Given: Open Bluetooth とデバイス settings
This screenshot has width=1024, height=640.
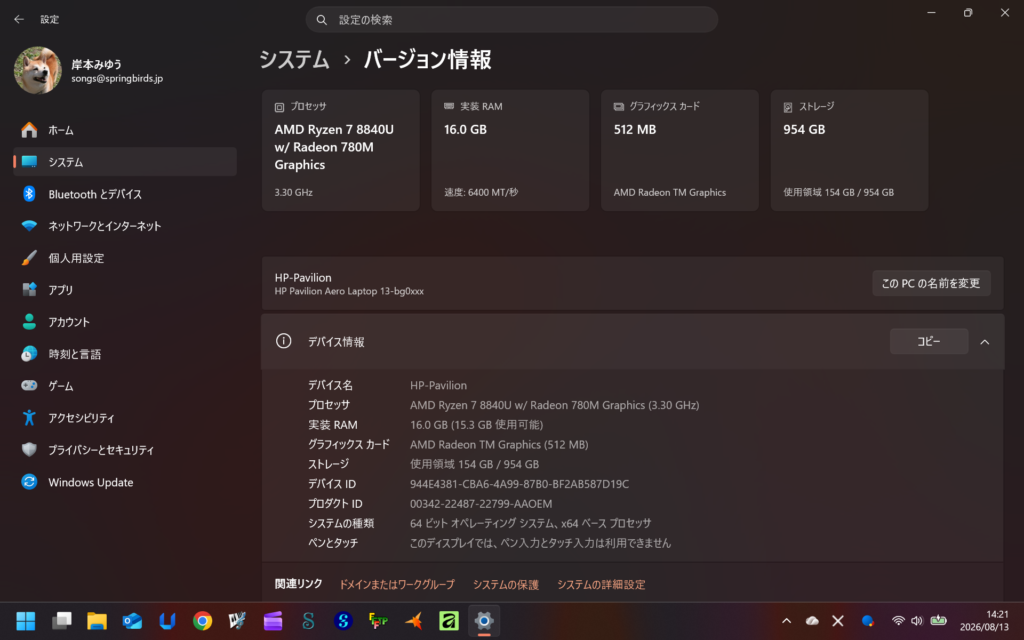Looking at the screenshot, I should coord(125,194).
